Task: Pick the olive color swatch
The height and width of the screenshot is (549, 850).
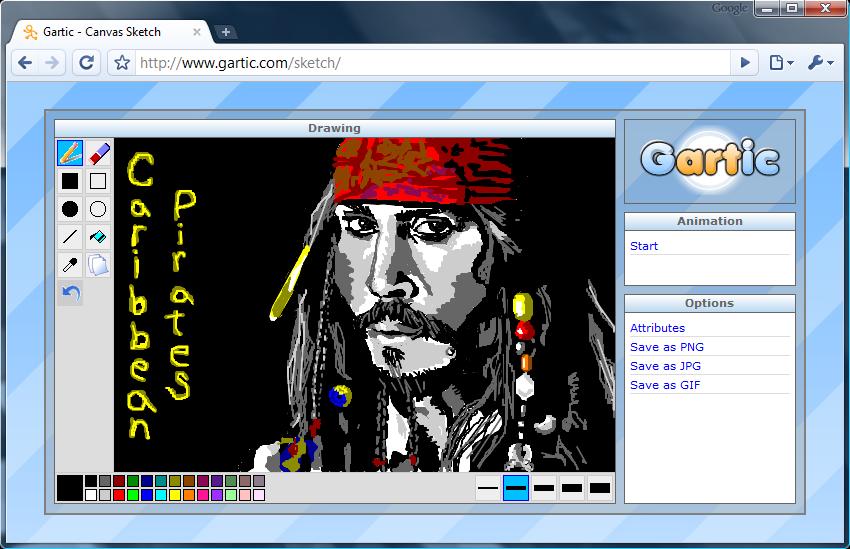Action: 175,481
